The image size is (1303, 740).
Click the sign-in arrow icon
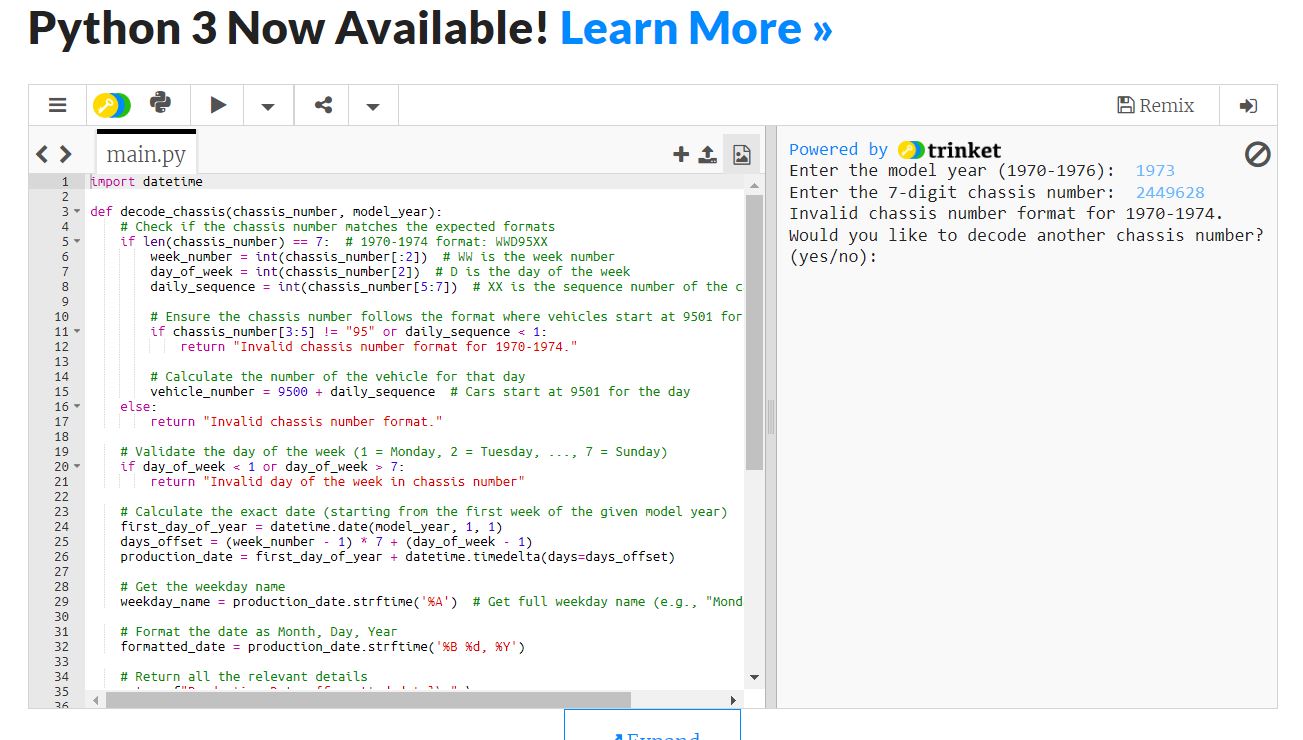[x=1248, y=105]
